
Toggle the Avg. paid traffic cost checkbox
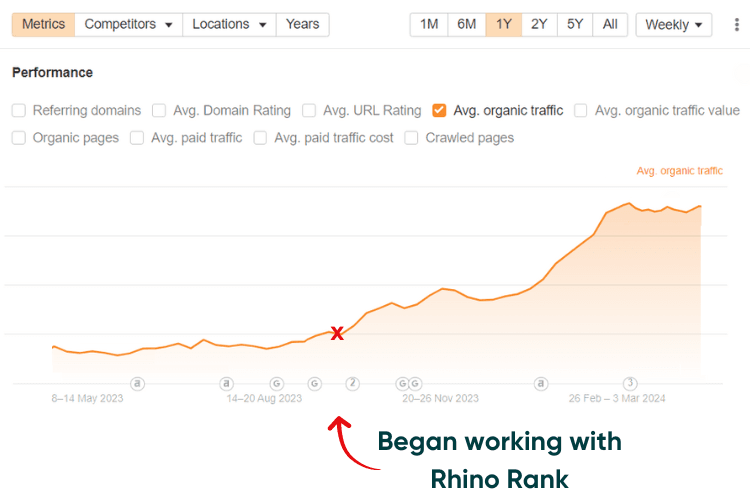click(x=260, y=138)
